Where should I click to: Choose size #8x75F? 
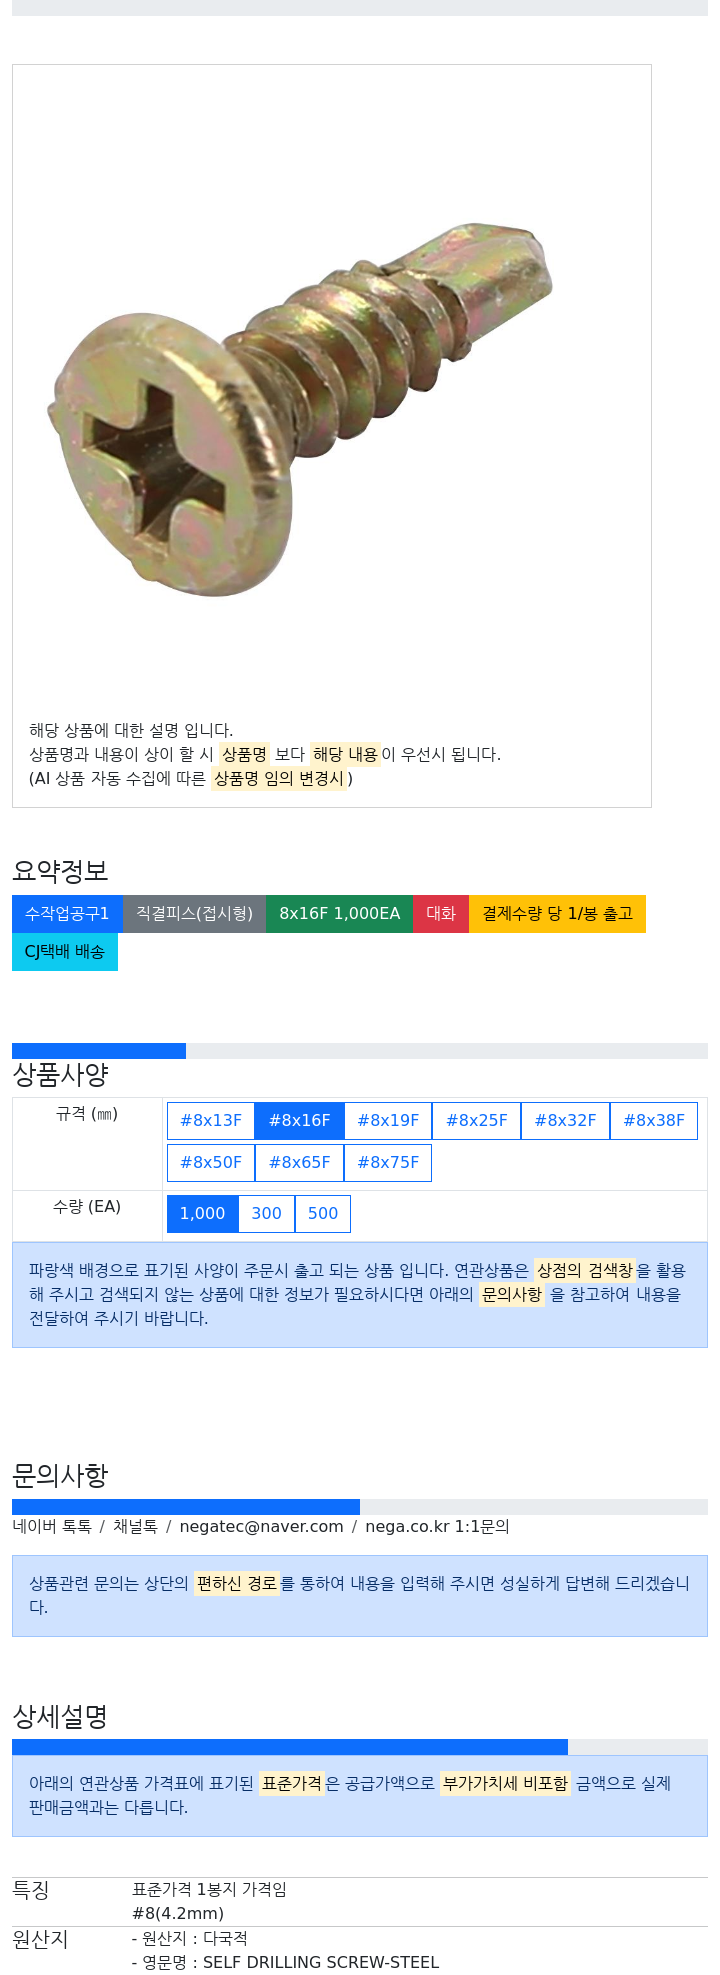(x=388, y=1163)
